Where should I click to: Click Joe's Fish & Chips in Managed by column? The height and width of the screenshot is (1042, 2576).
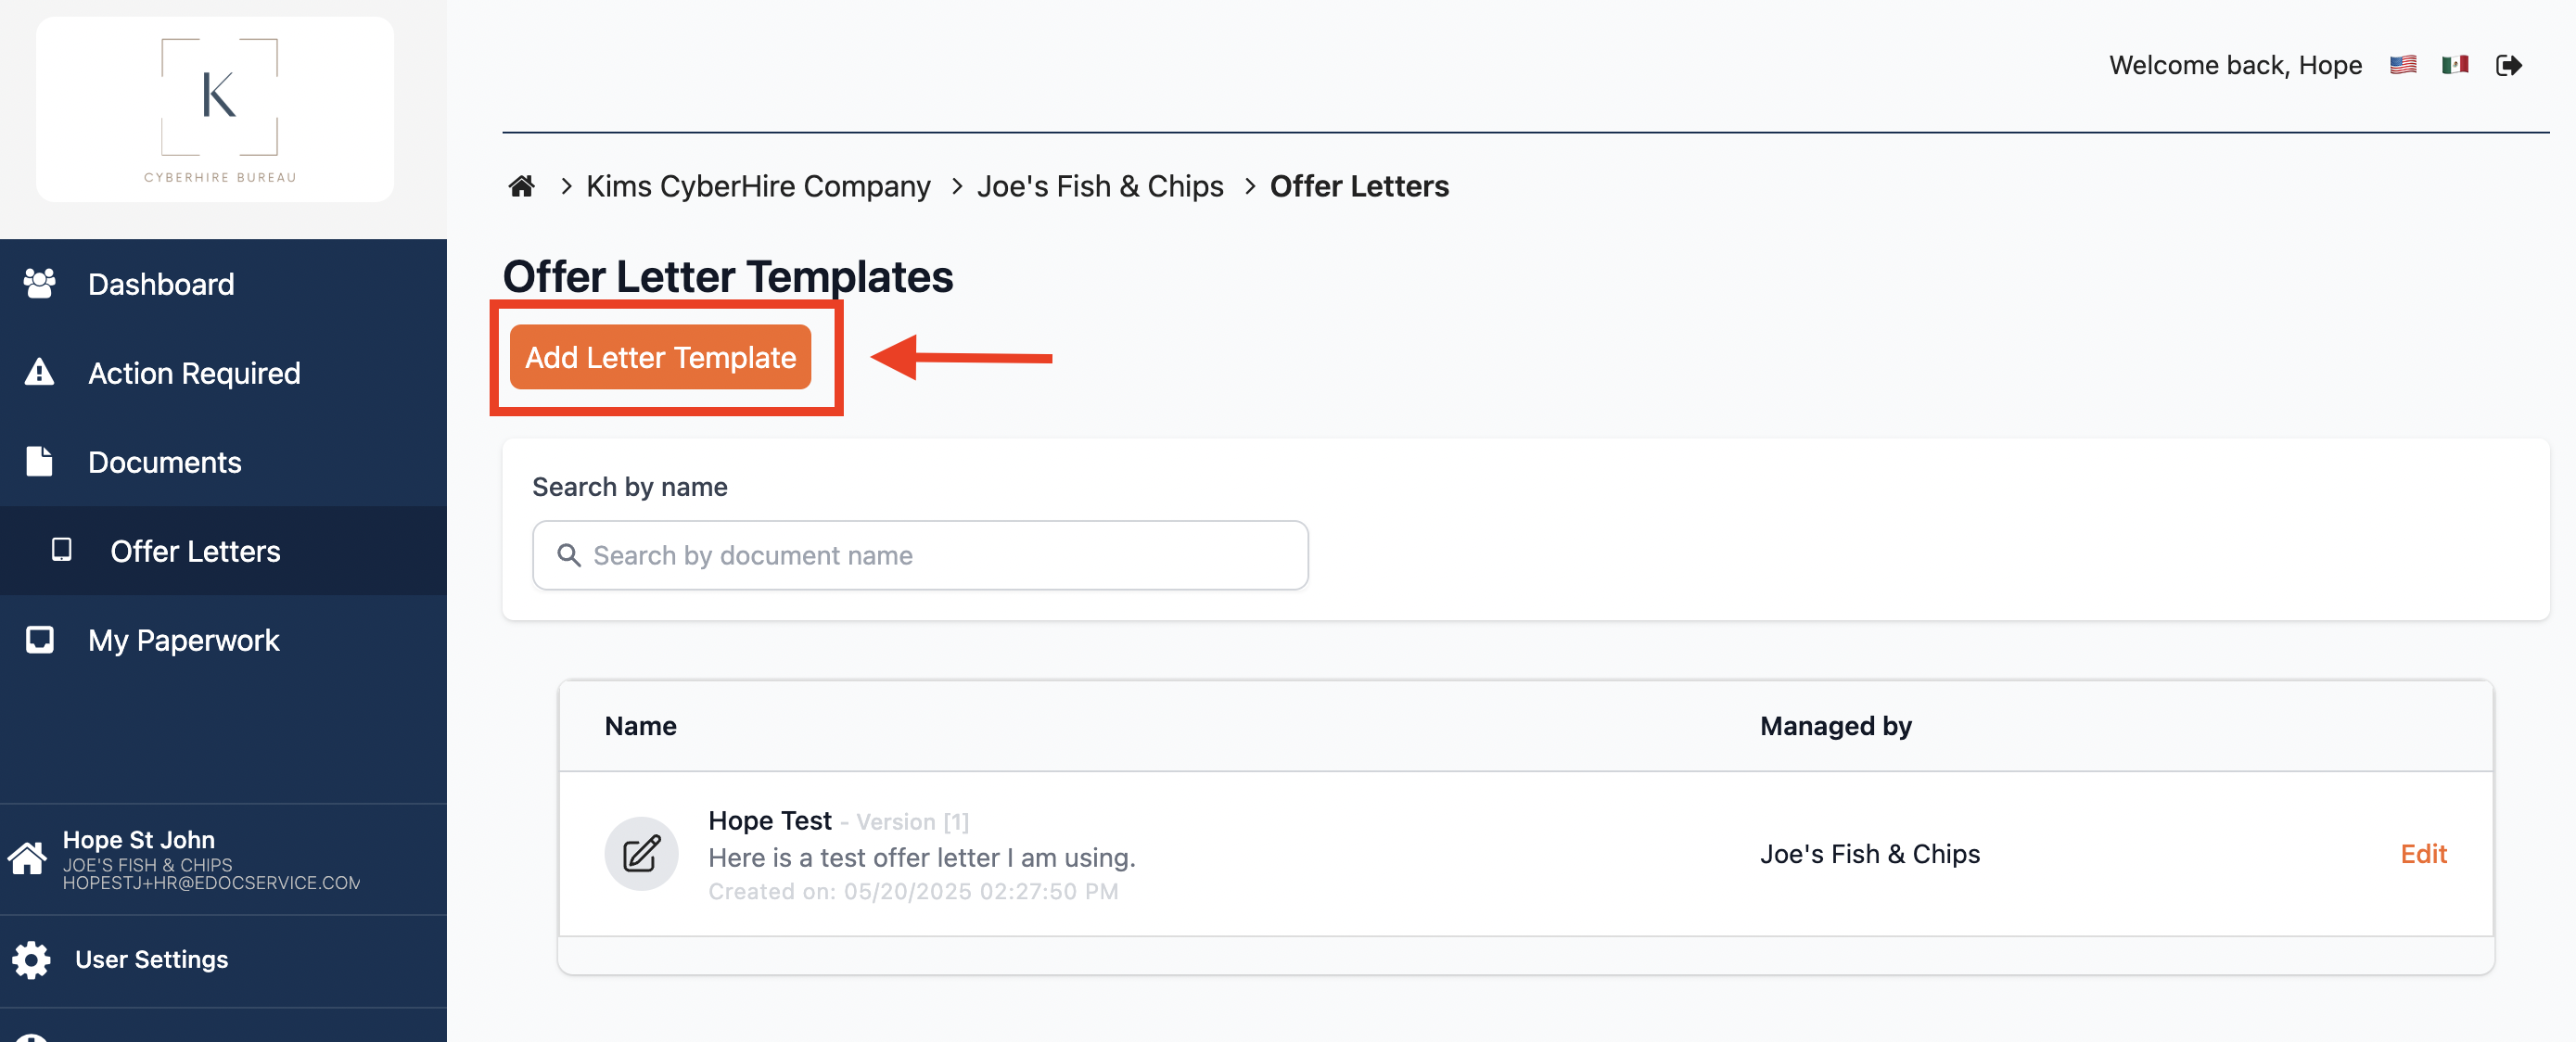pos(1869,854)
